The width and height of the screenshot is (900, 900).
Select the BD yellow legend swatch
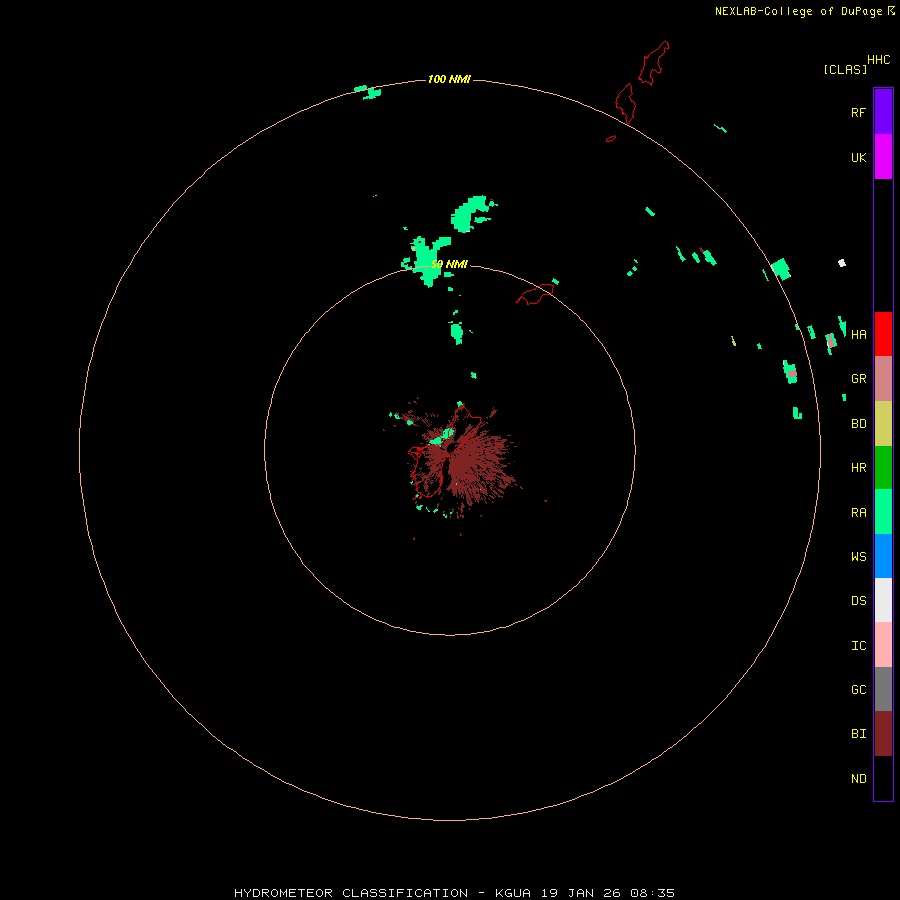883,424
